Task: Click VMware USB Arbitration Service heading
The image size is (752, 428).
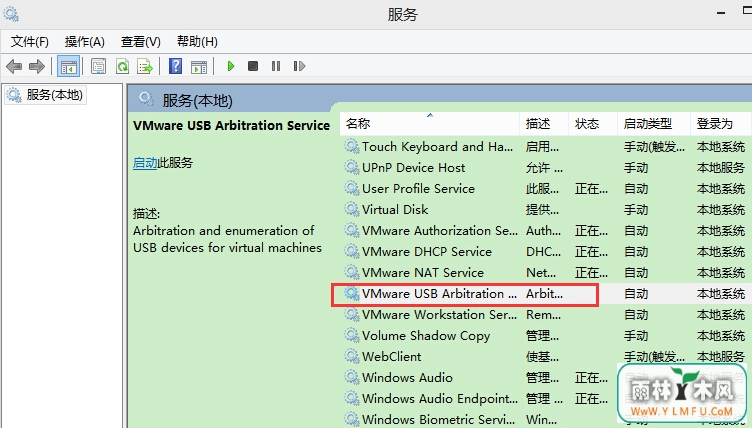Action: coord(231,125)
